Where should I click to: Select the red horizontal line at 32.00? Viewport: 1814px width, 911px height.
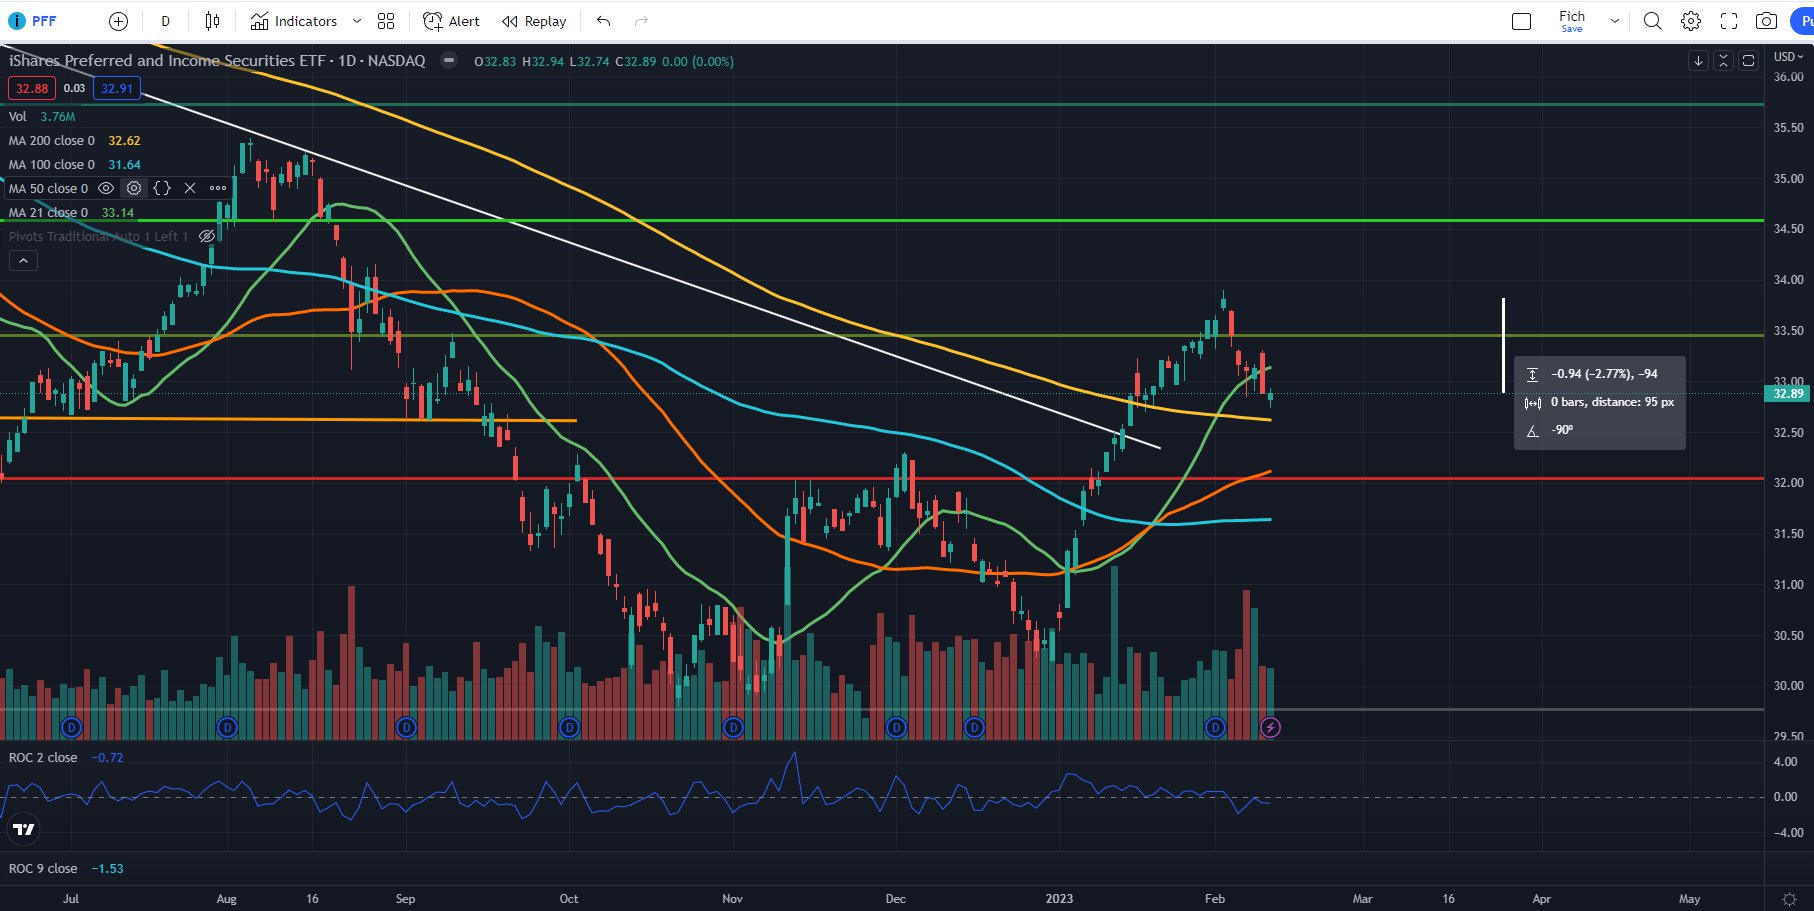tap(882, 479)
